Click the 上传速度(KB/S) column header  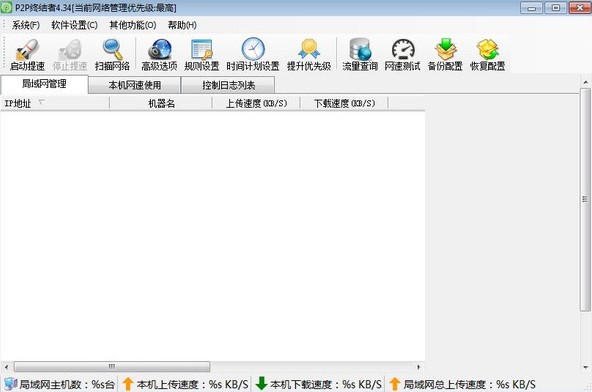point(256,103)
